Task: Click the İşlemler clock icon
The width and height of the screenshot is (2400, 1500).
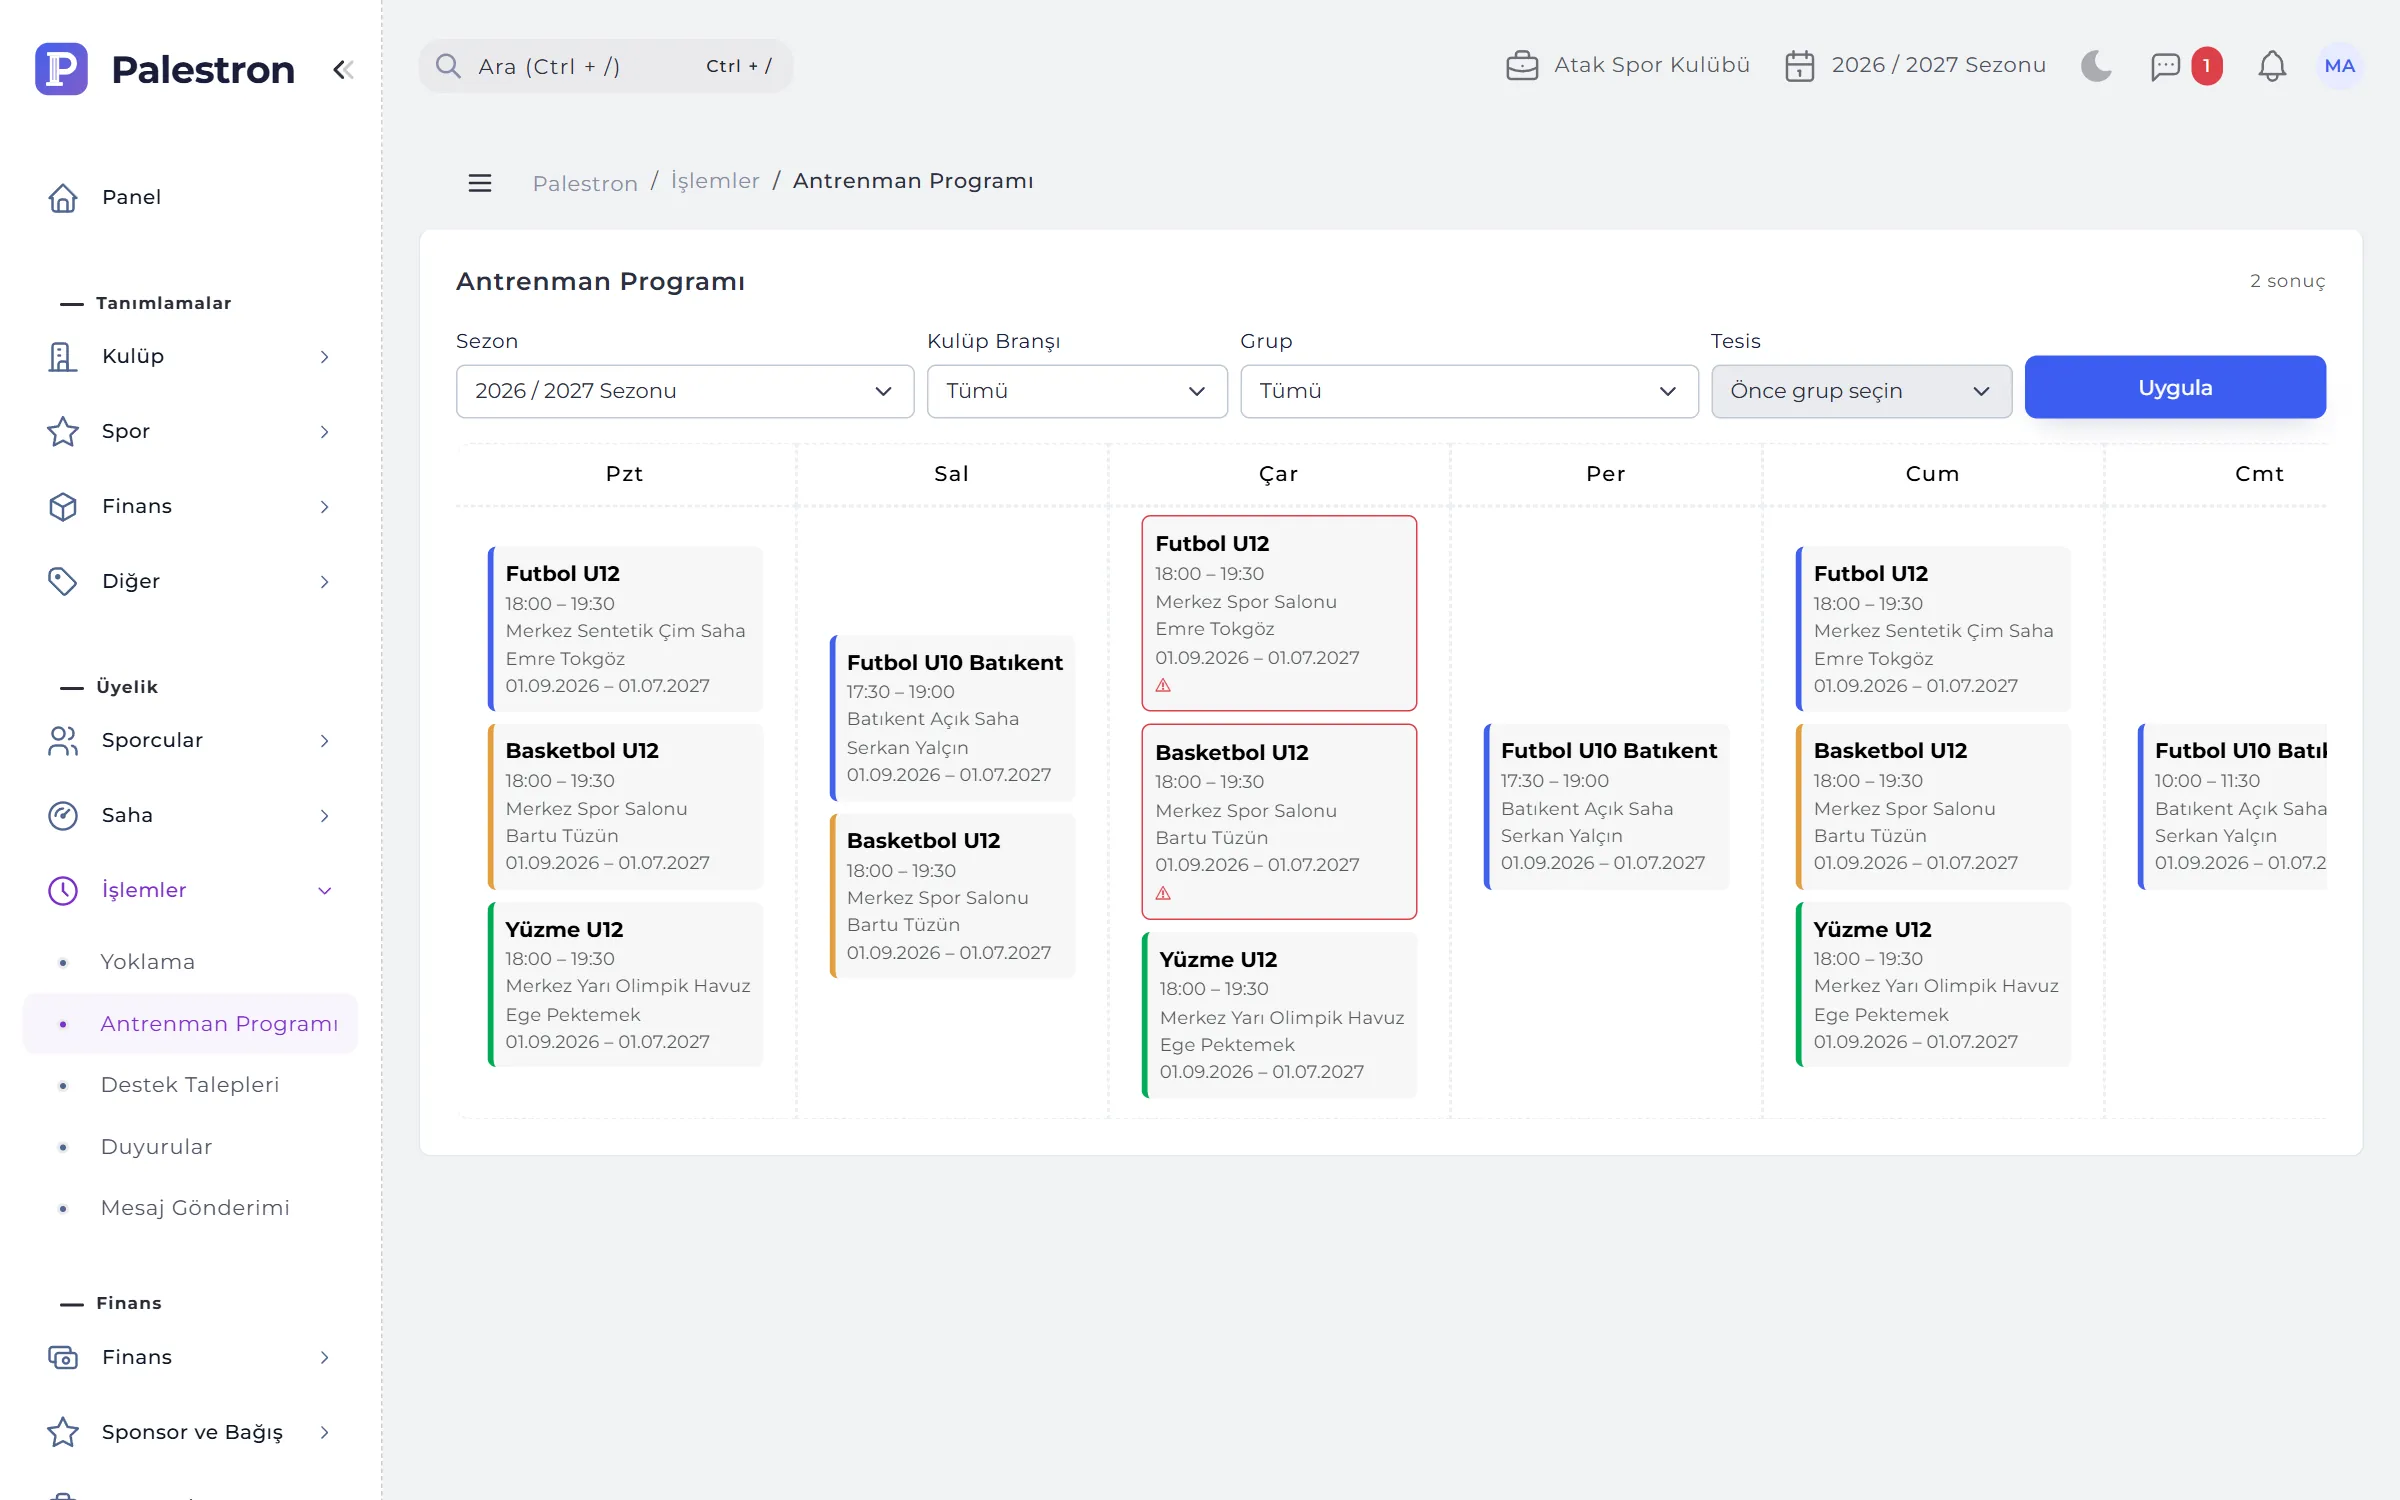Action: pos(63,890)
